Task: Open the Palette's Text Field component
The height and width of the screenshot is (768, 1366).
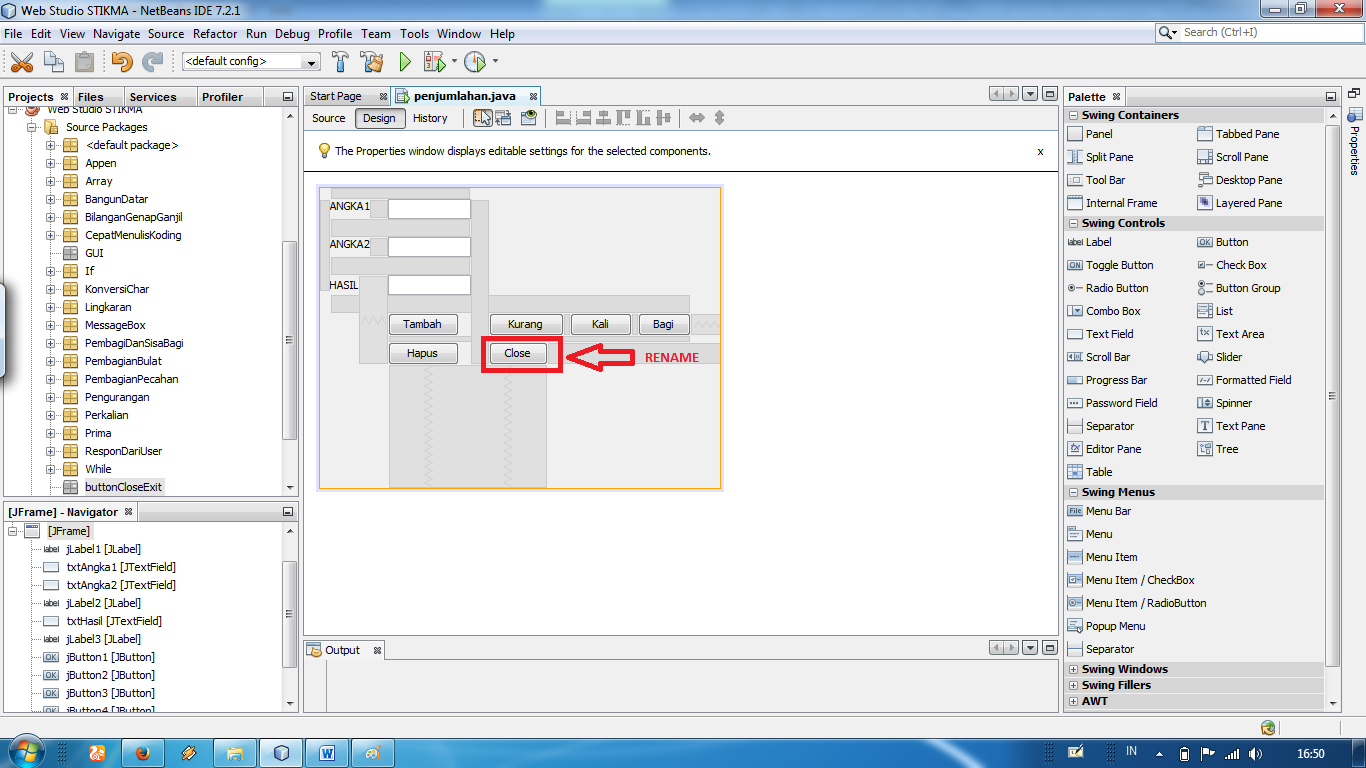Action: tap(1109, 334)
